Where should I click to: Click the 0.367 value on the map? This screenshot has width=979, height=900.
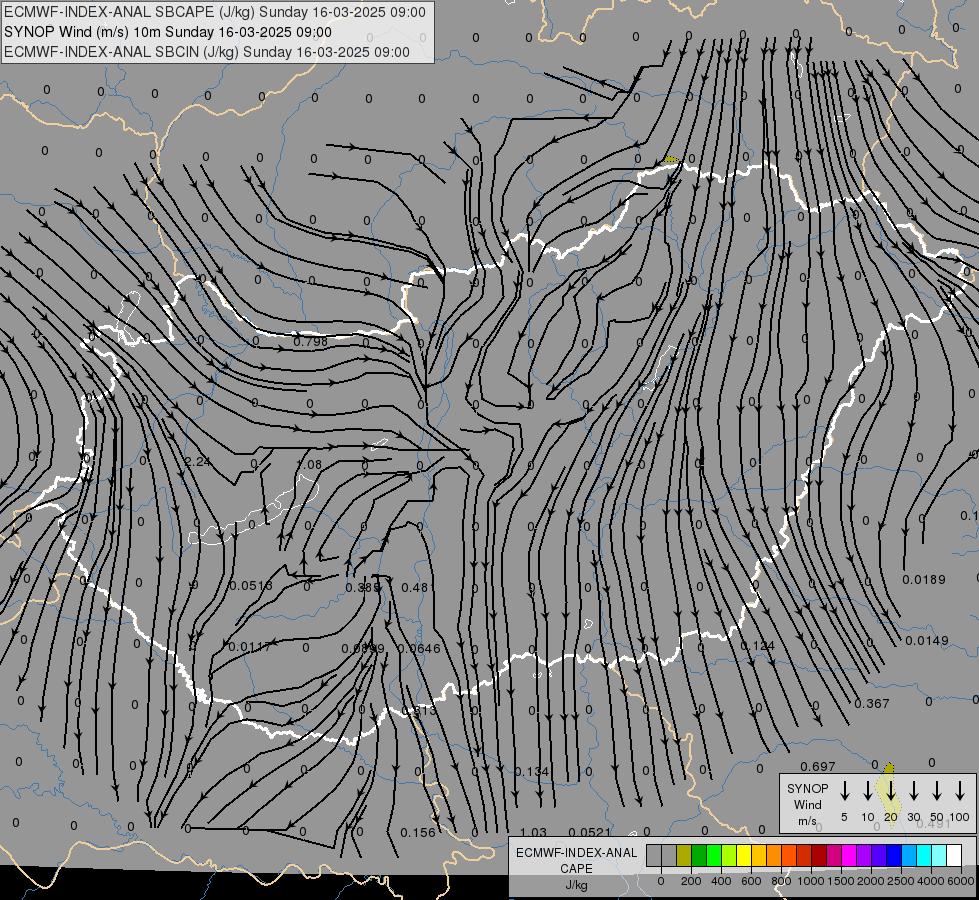tap(872, 703)
